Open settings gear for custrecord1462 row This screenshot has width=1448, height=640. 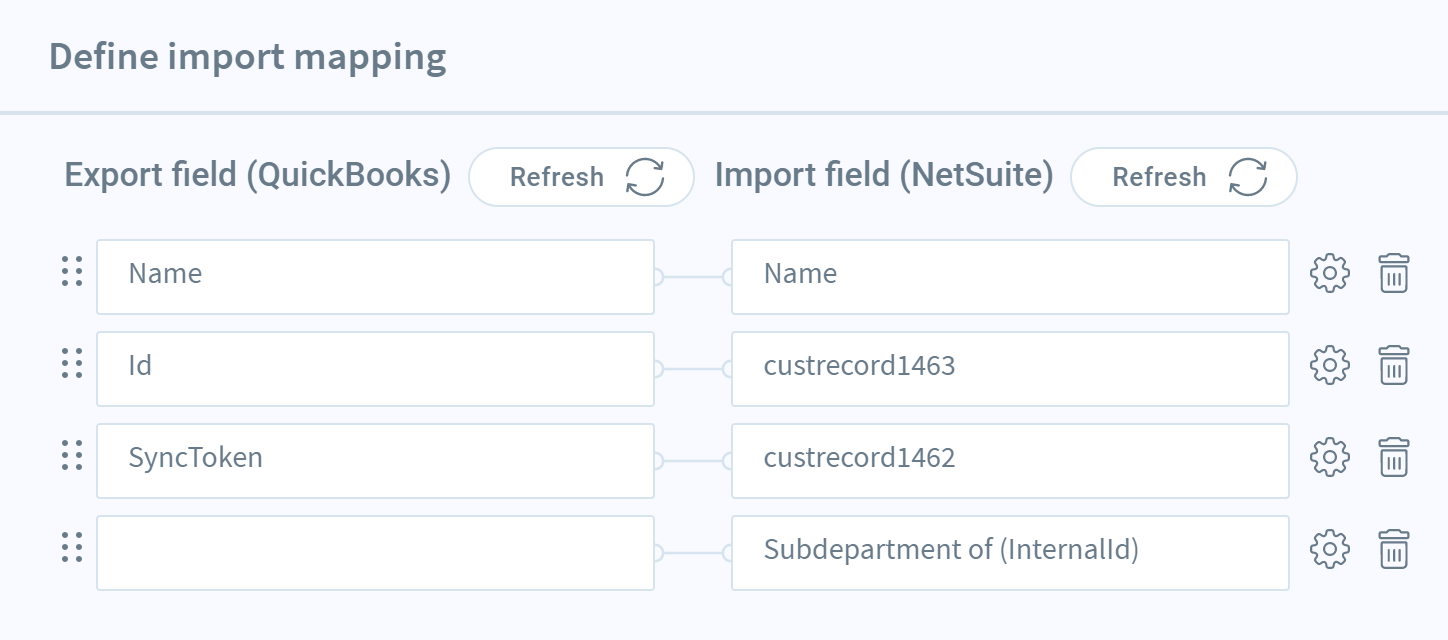click(1330, 457)
